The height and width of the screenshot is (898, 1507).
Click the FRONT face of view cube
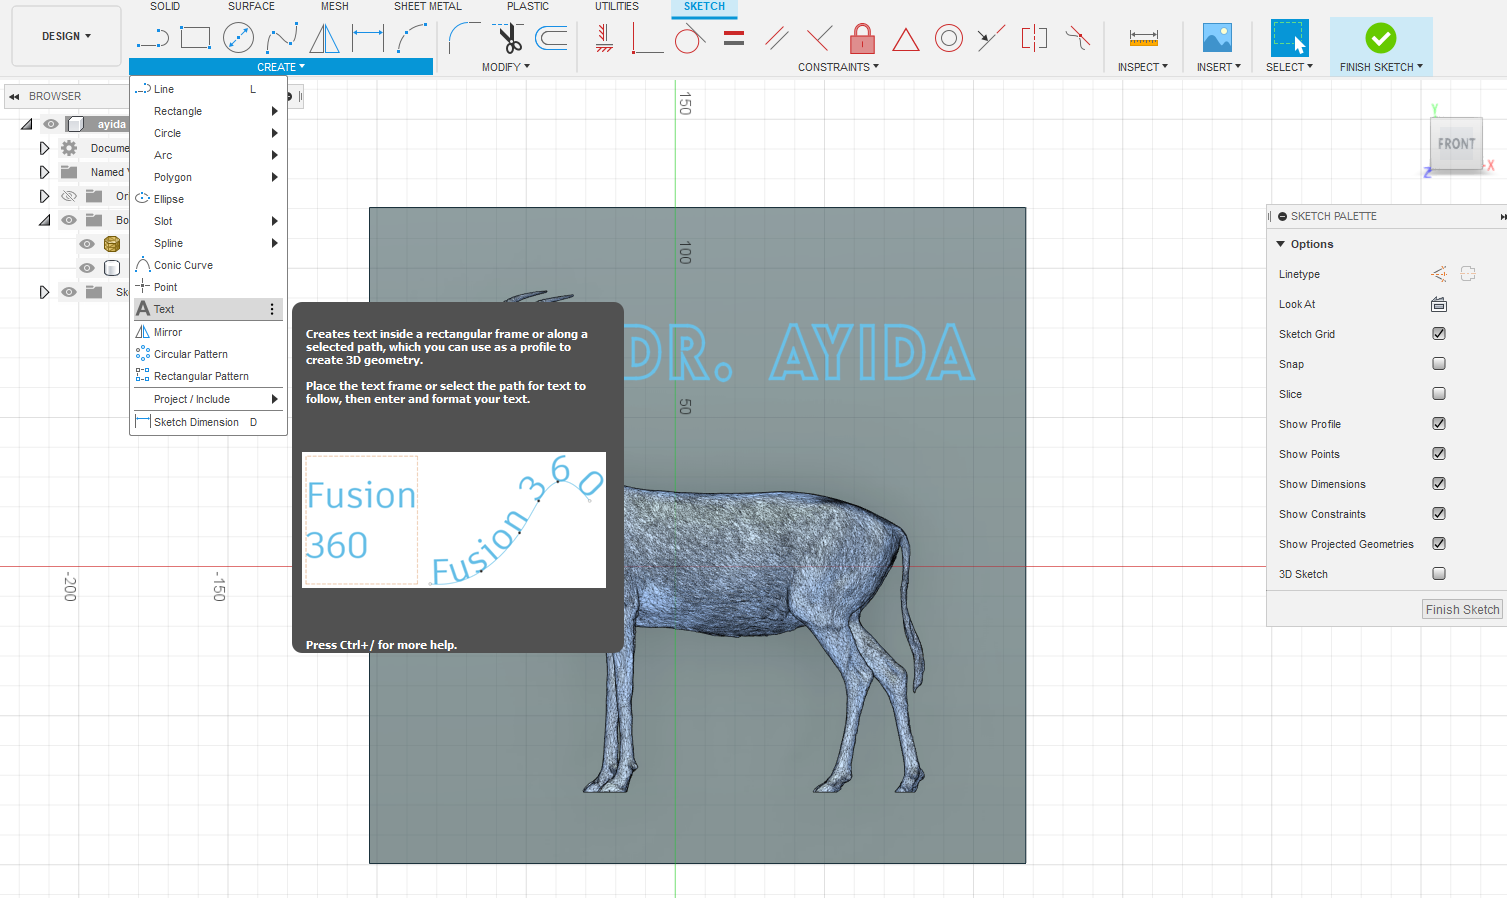click(x=1456, y=145)
